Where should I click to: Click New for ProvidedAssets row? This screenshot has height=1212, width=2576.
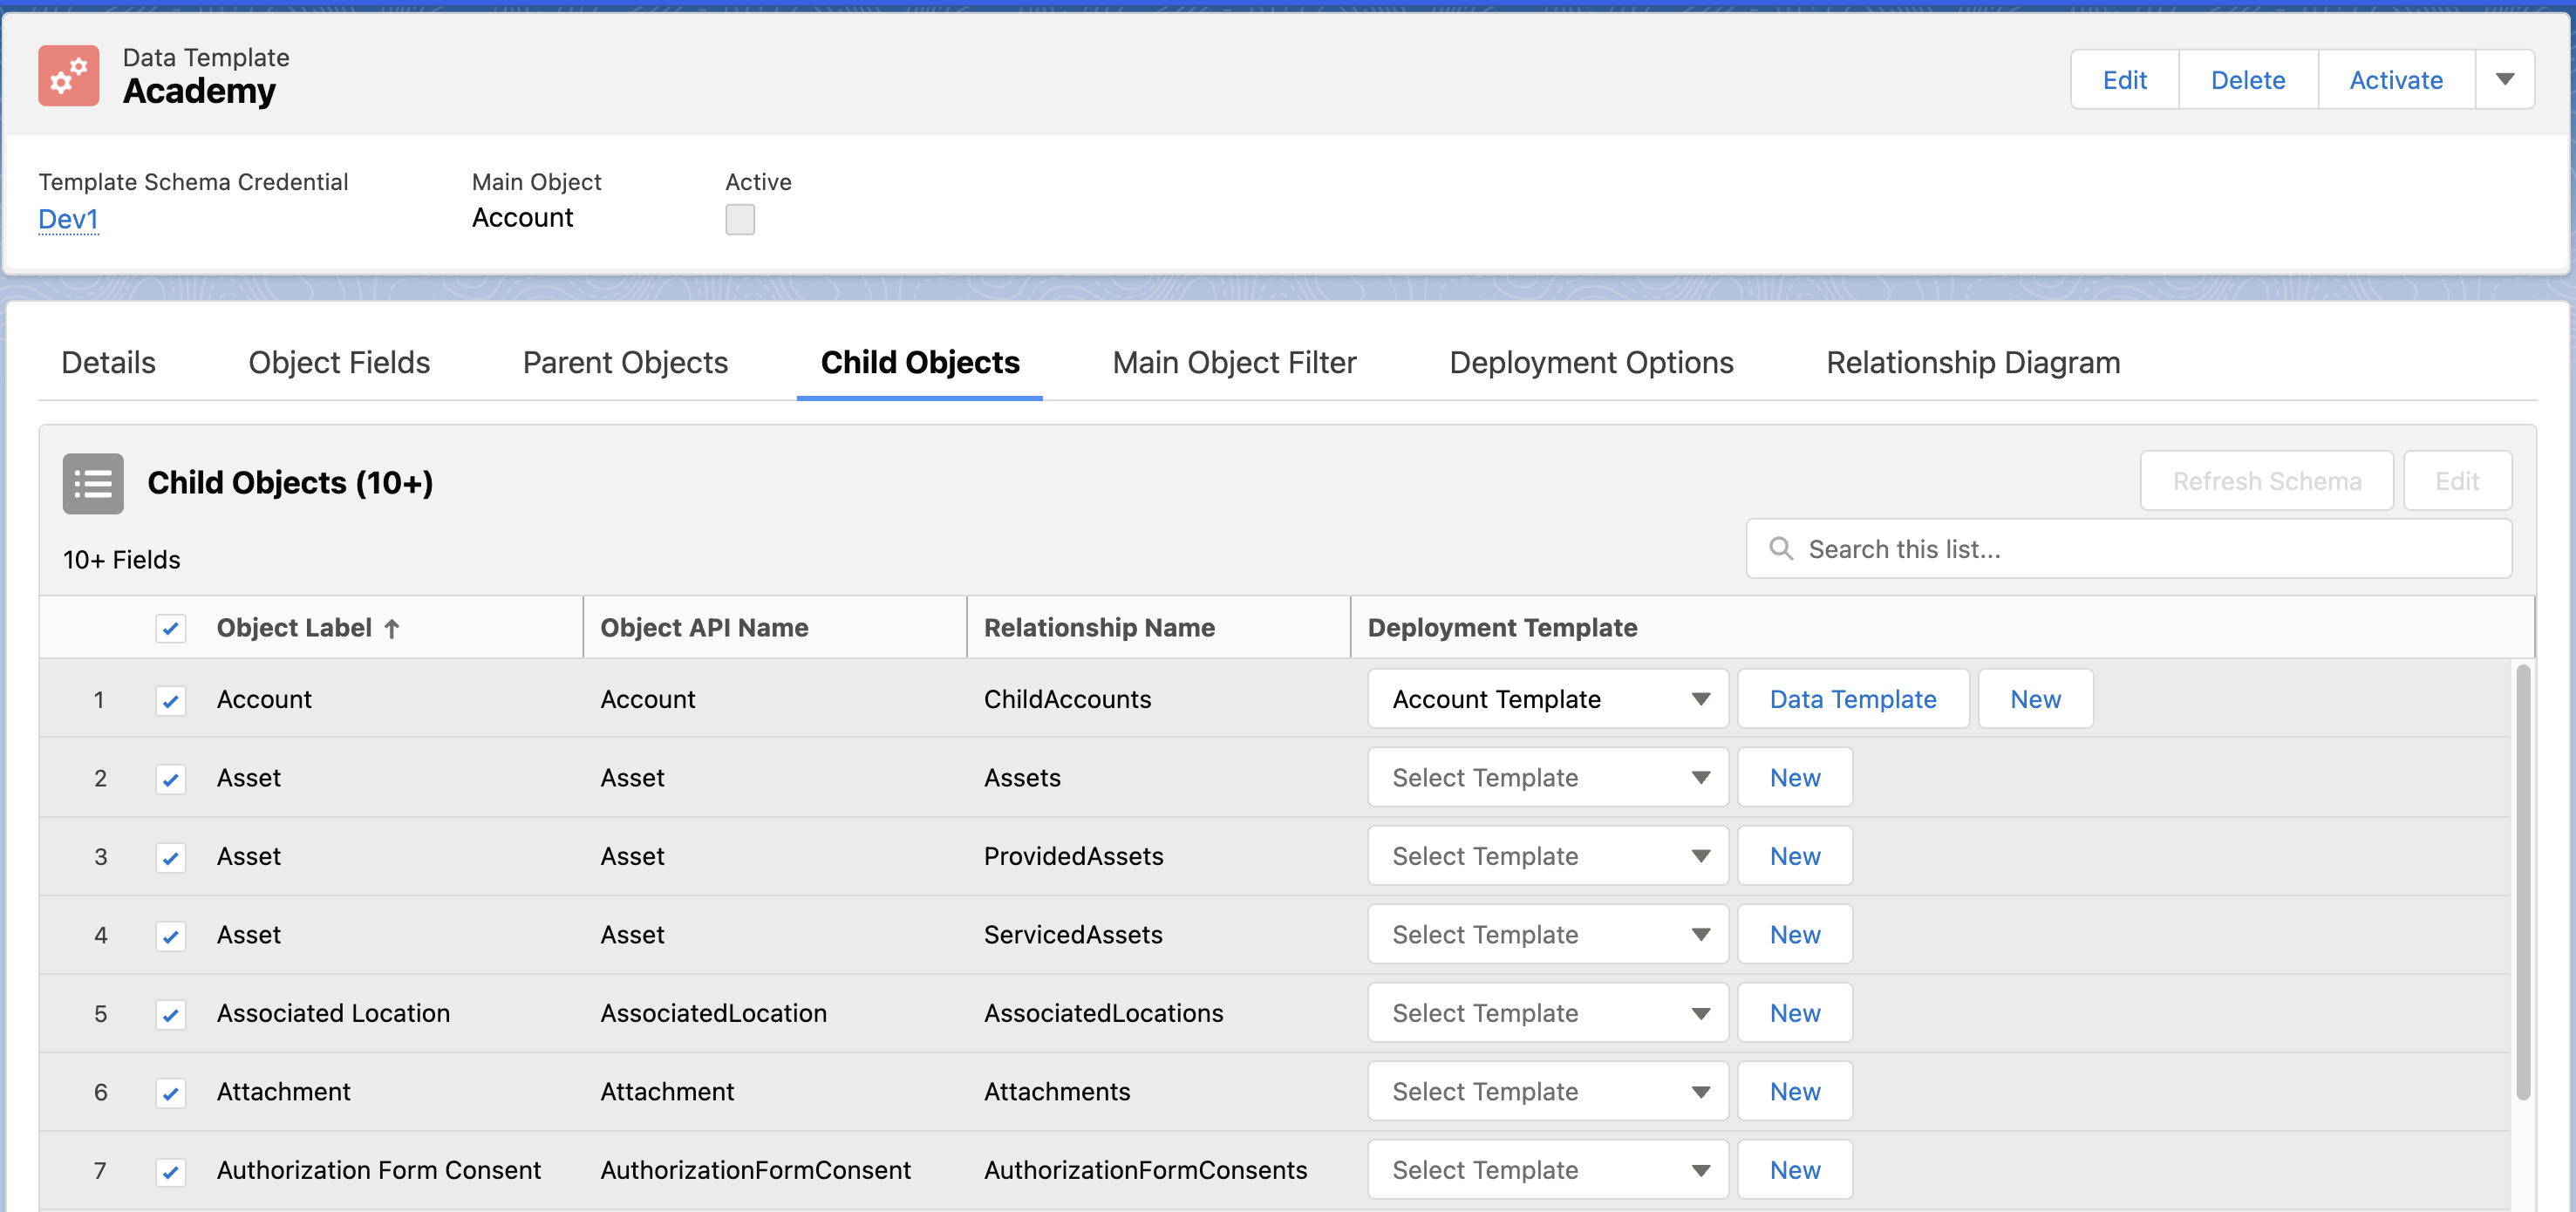click(1794, 856)
